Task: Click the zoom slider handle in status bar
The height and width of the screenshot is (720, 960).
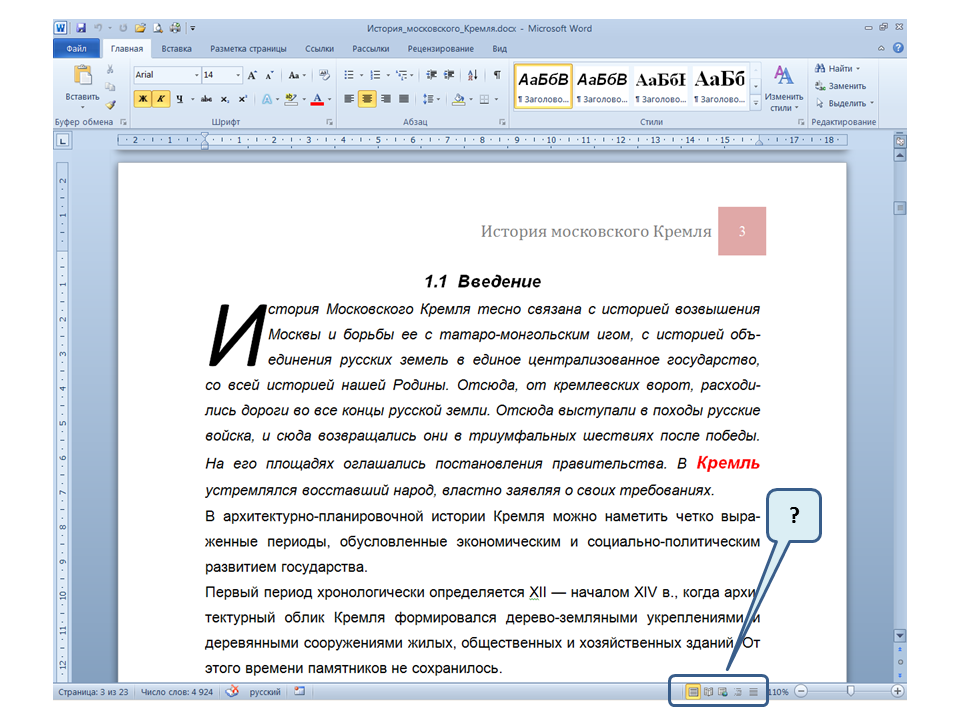Action: click(x=850, y=691)
